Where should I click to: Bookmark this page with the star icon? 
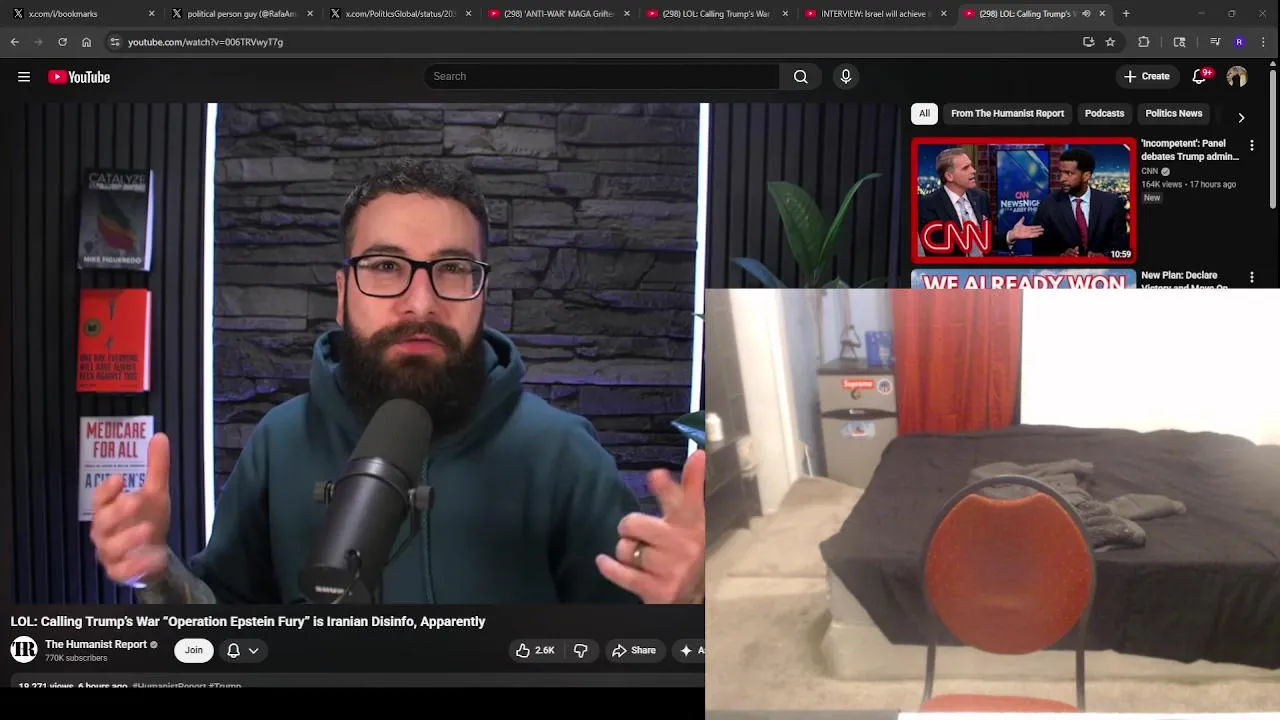[x=1110, y=42]
